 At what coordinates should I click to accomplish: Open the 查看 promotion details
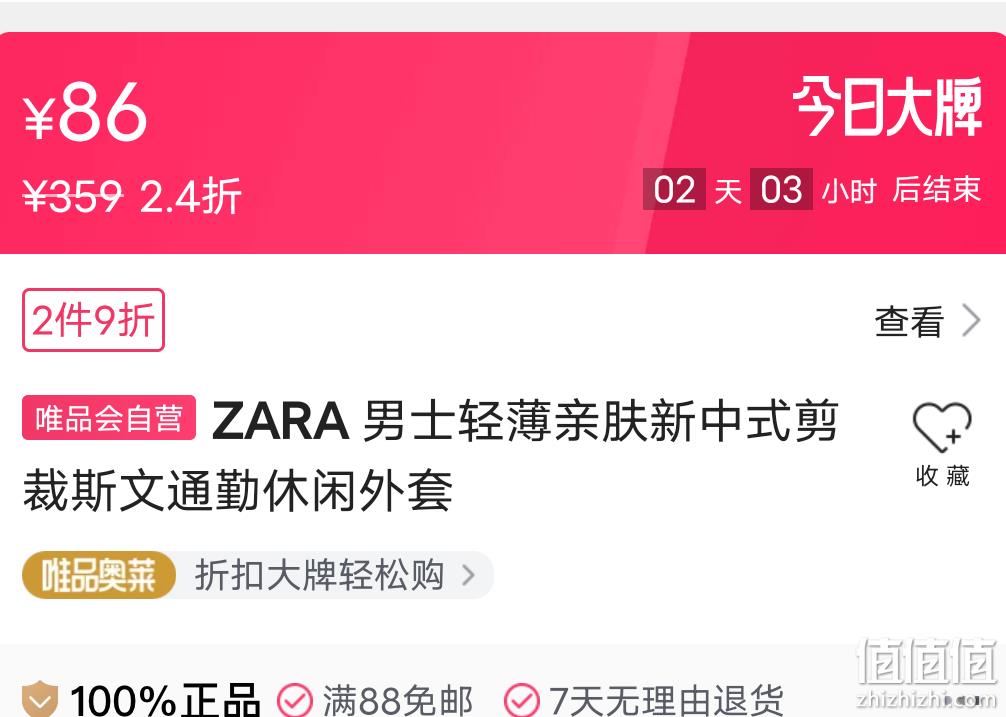tap(909, 321)
